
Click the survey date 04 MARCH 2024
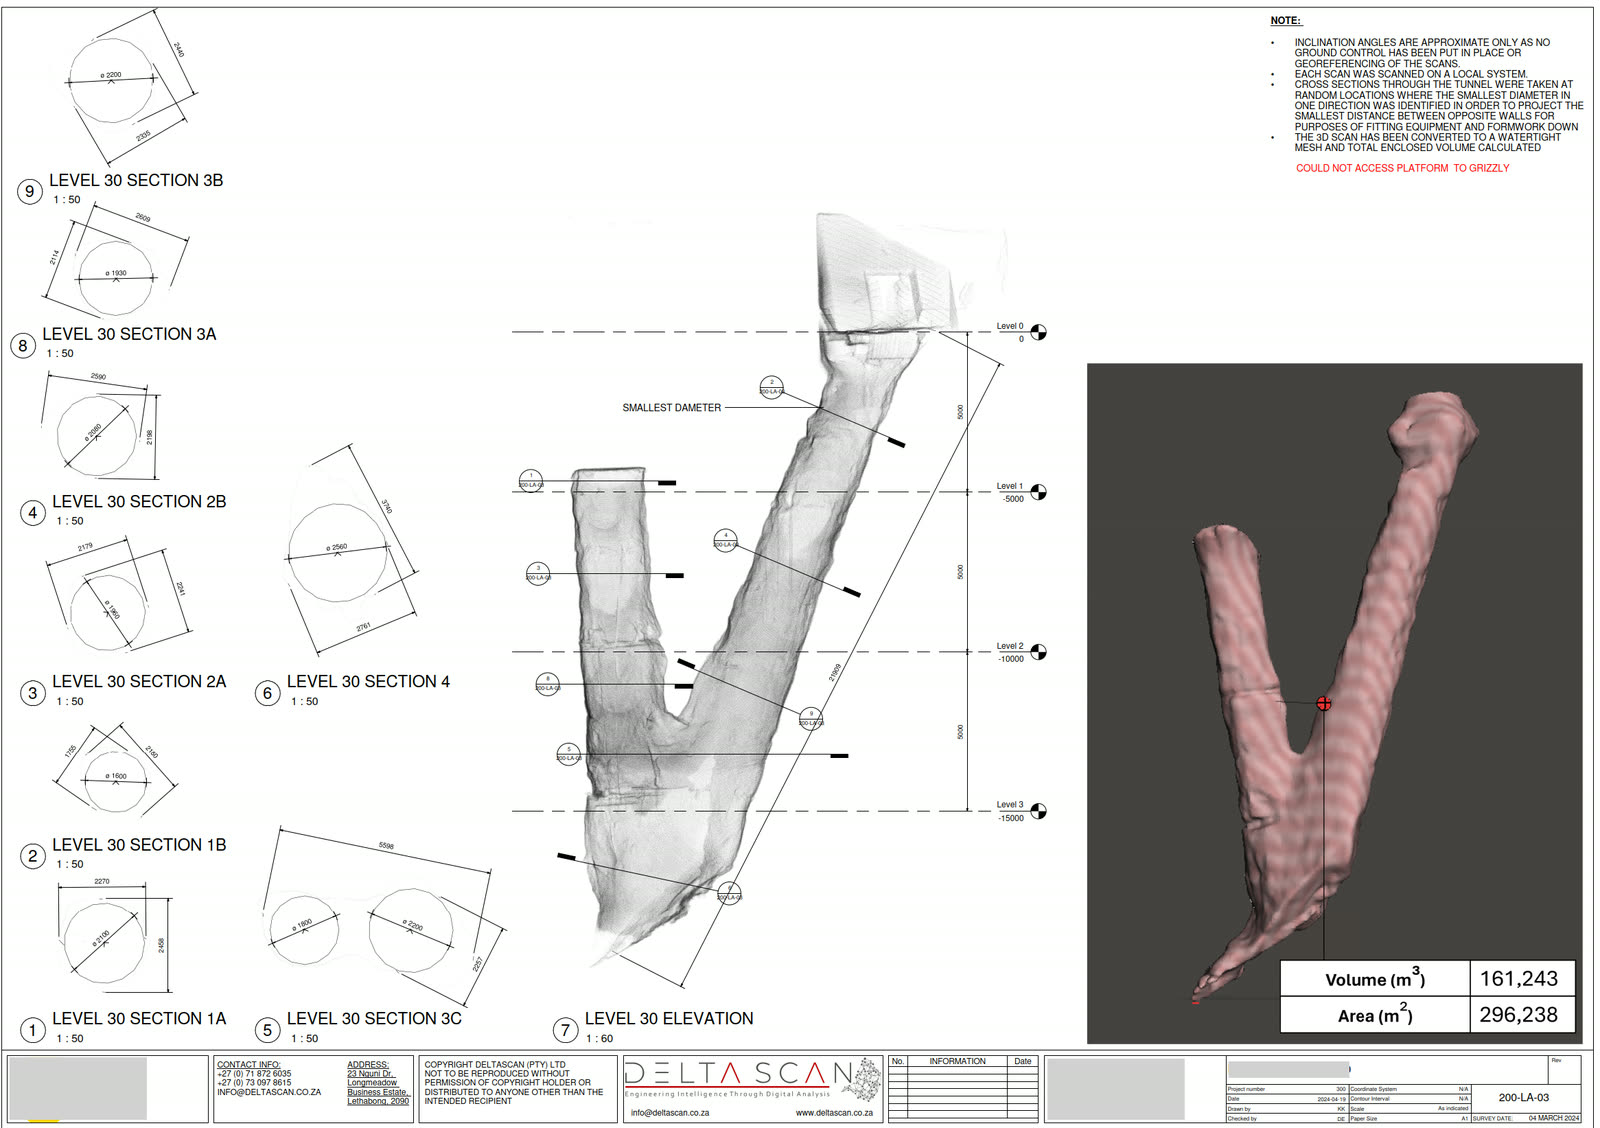(x=1554, y=1118)
